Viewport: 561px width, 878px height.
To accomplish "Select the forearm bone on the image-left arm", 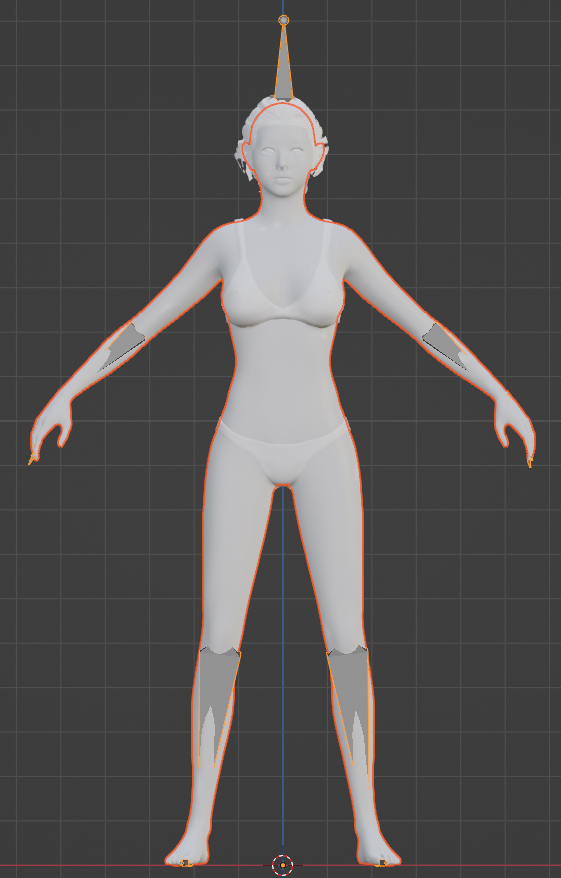I will click(x=121, y=345).
